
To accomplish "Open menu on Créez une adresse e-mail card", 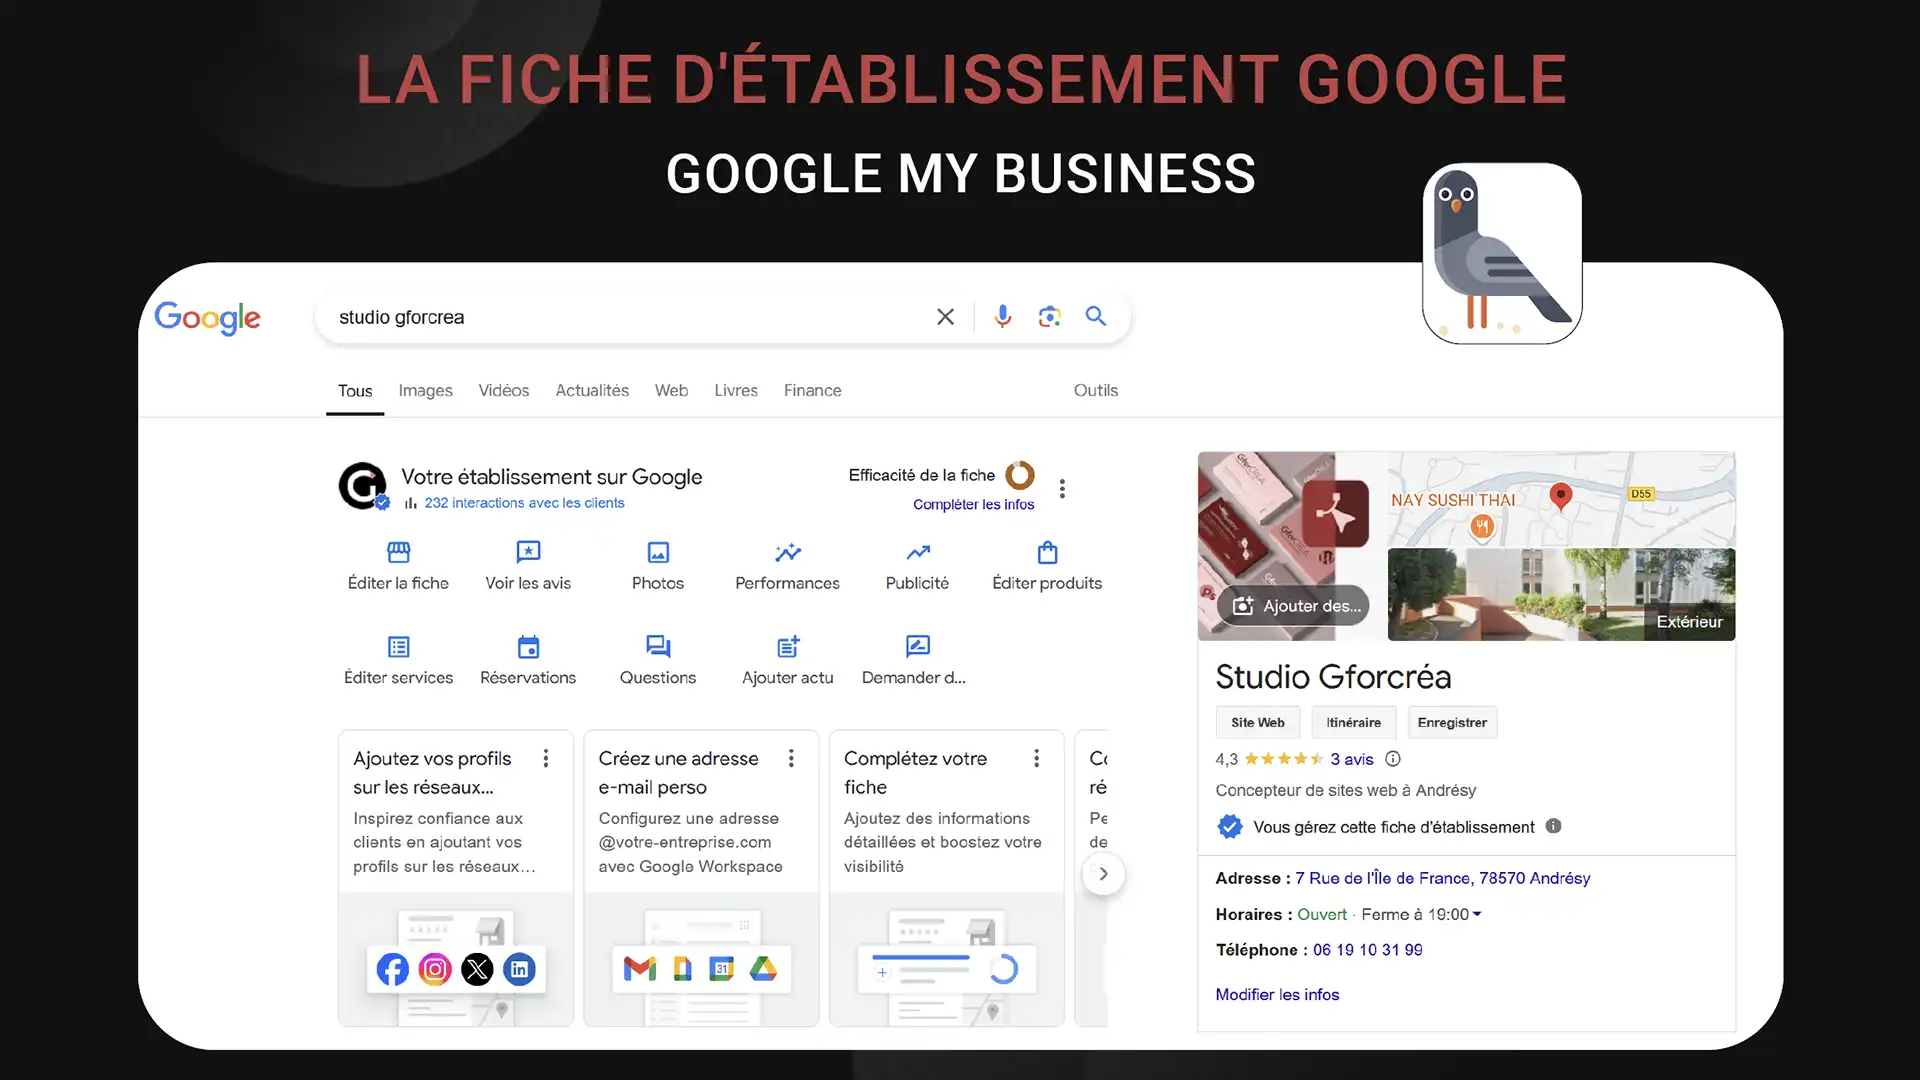I will click(x=791, y=759).
